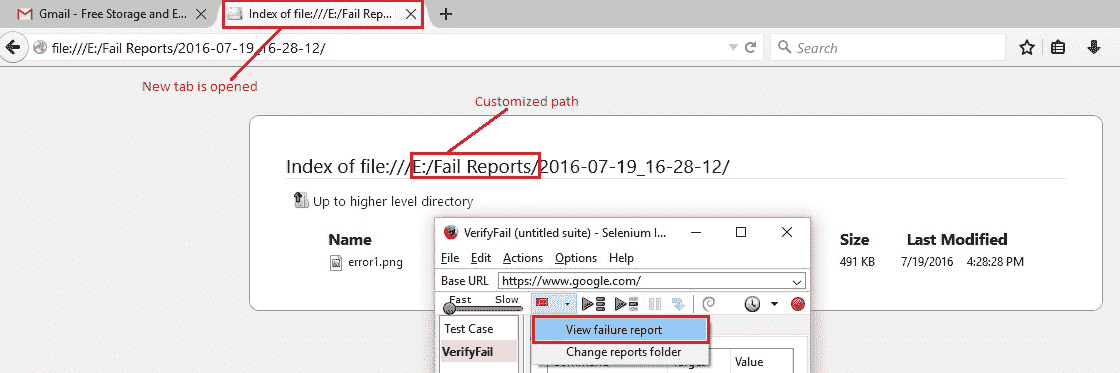Follow the Up to higher level directory link
Image resolution: width=1120 pixels, height=373 pixels.
(x=393, y=202)
